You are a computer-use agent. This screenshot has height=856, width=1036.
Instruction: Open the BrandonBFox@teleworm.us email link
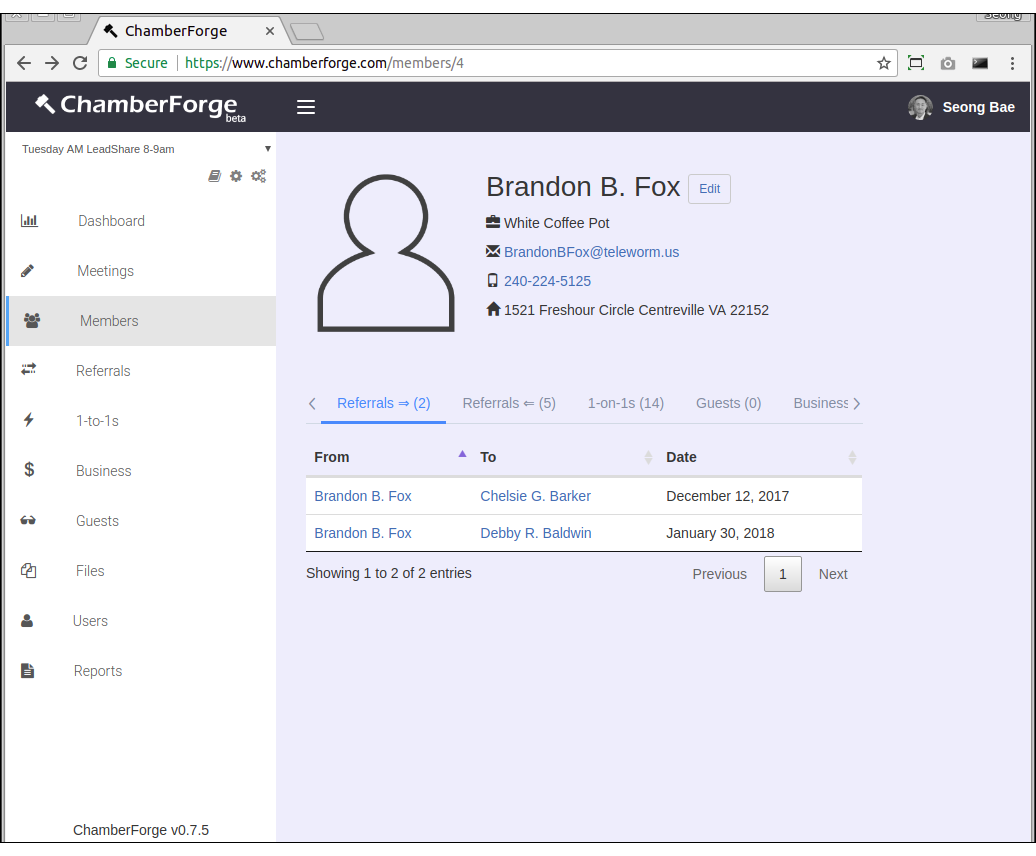tap(591, 252)
